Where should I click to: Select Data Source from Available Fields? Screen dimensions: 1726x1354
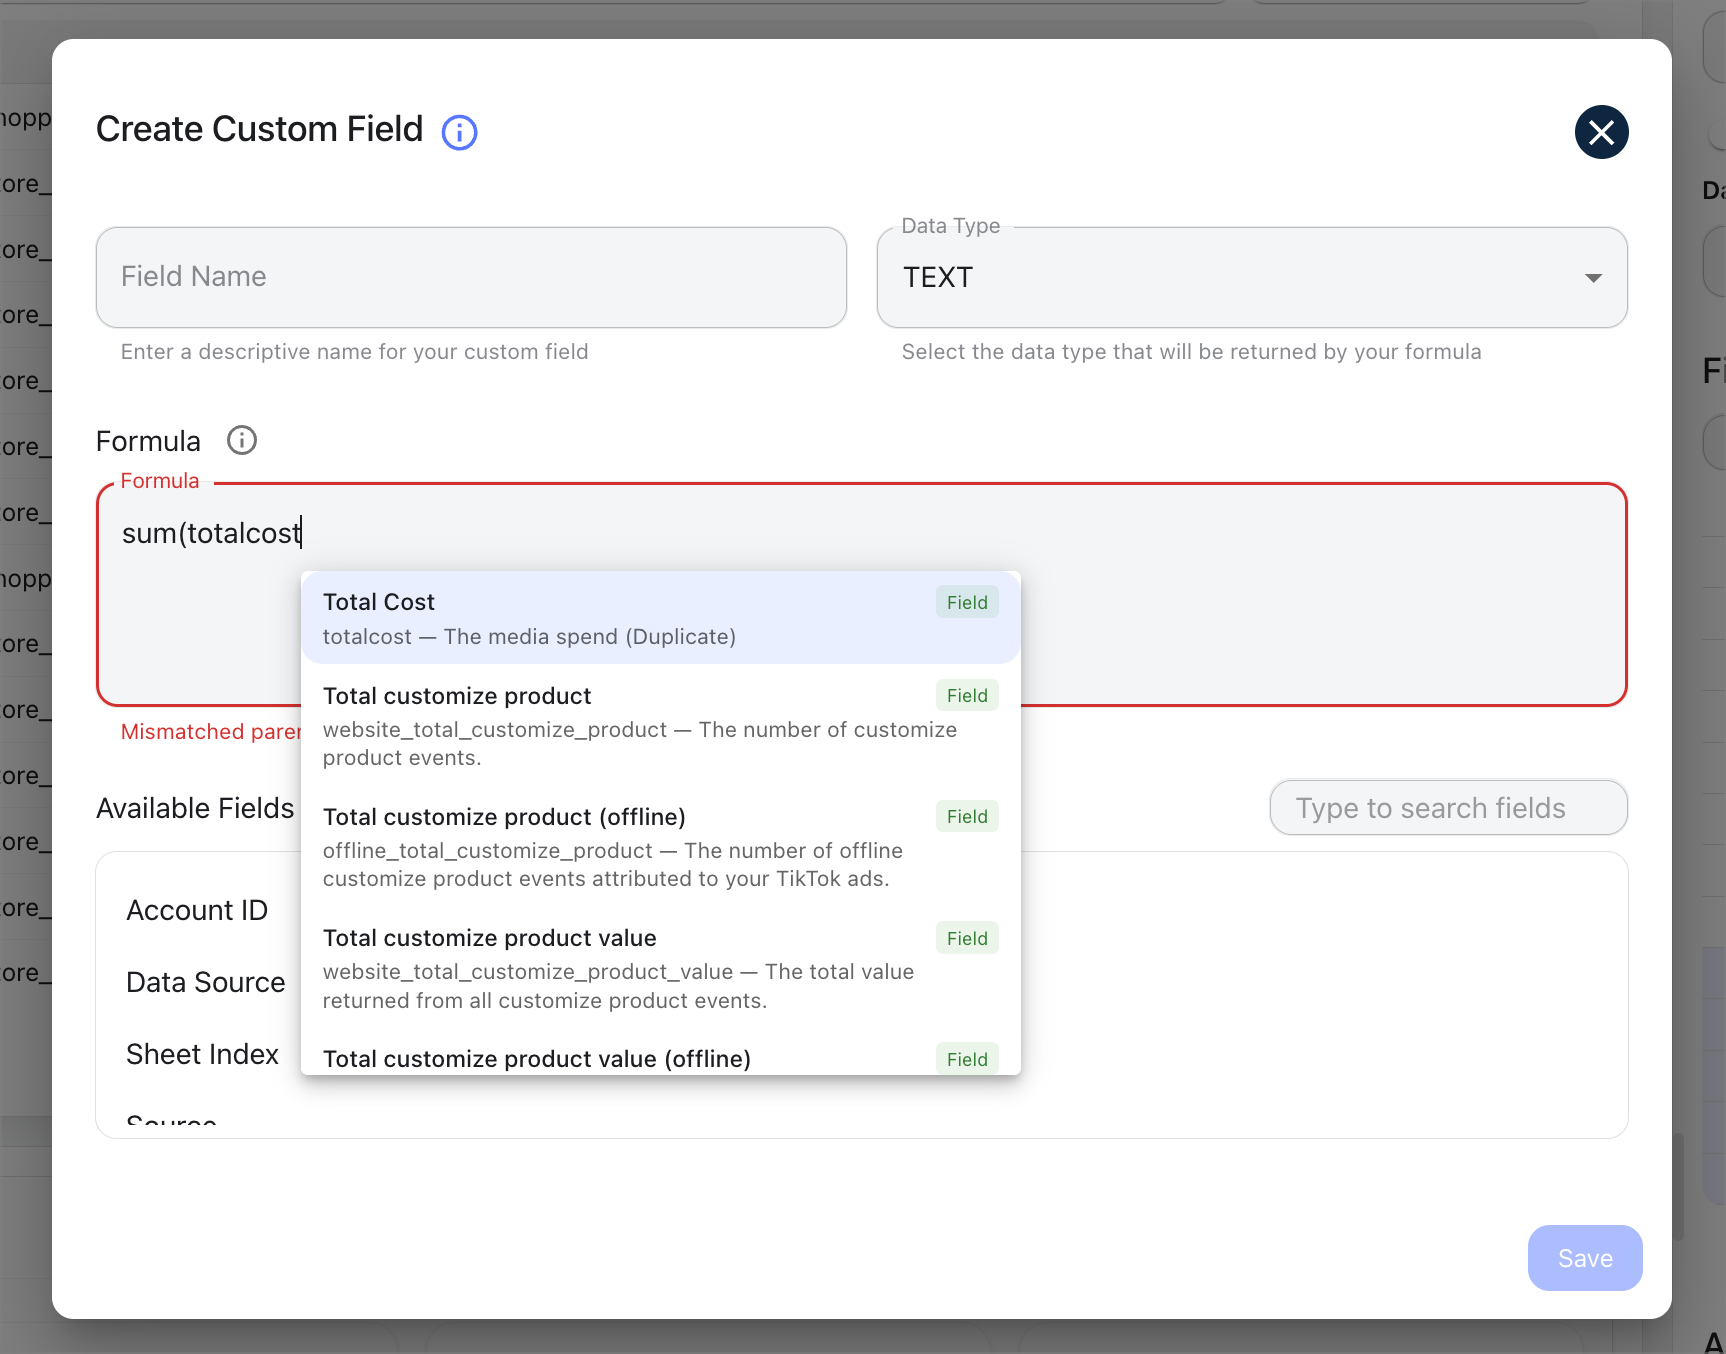click(x=205, y=982)
